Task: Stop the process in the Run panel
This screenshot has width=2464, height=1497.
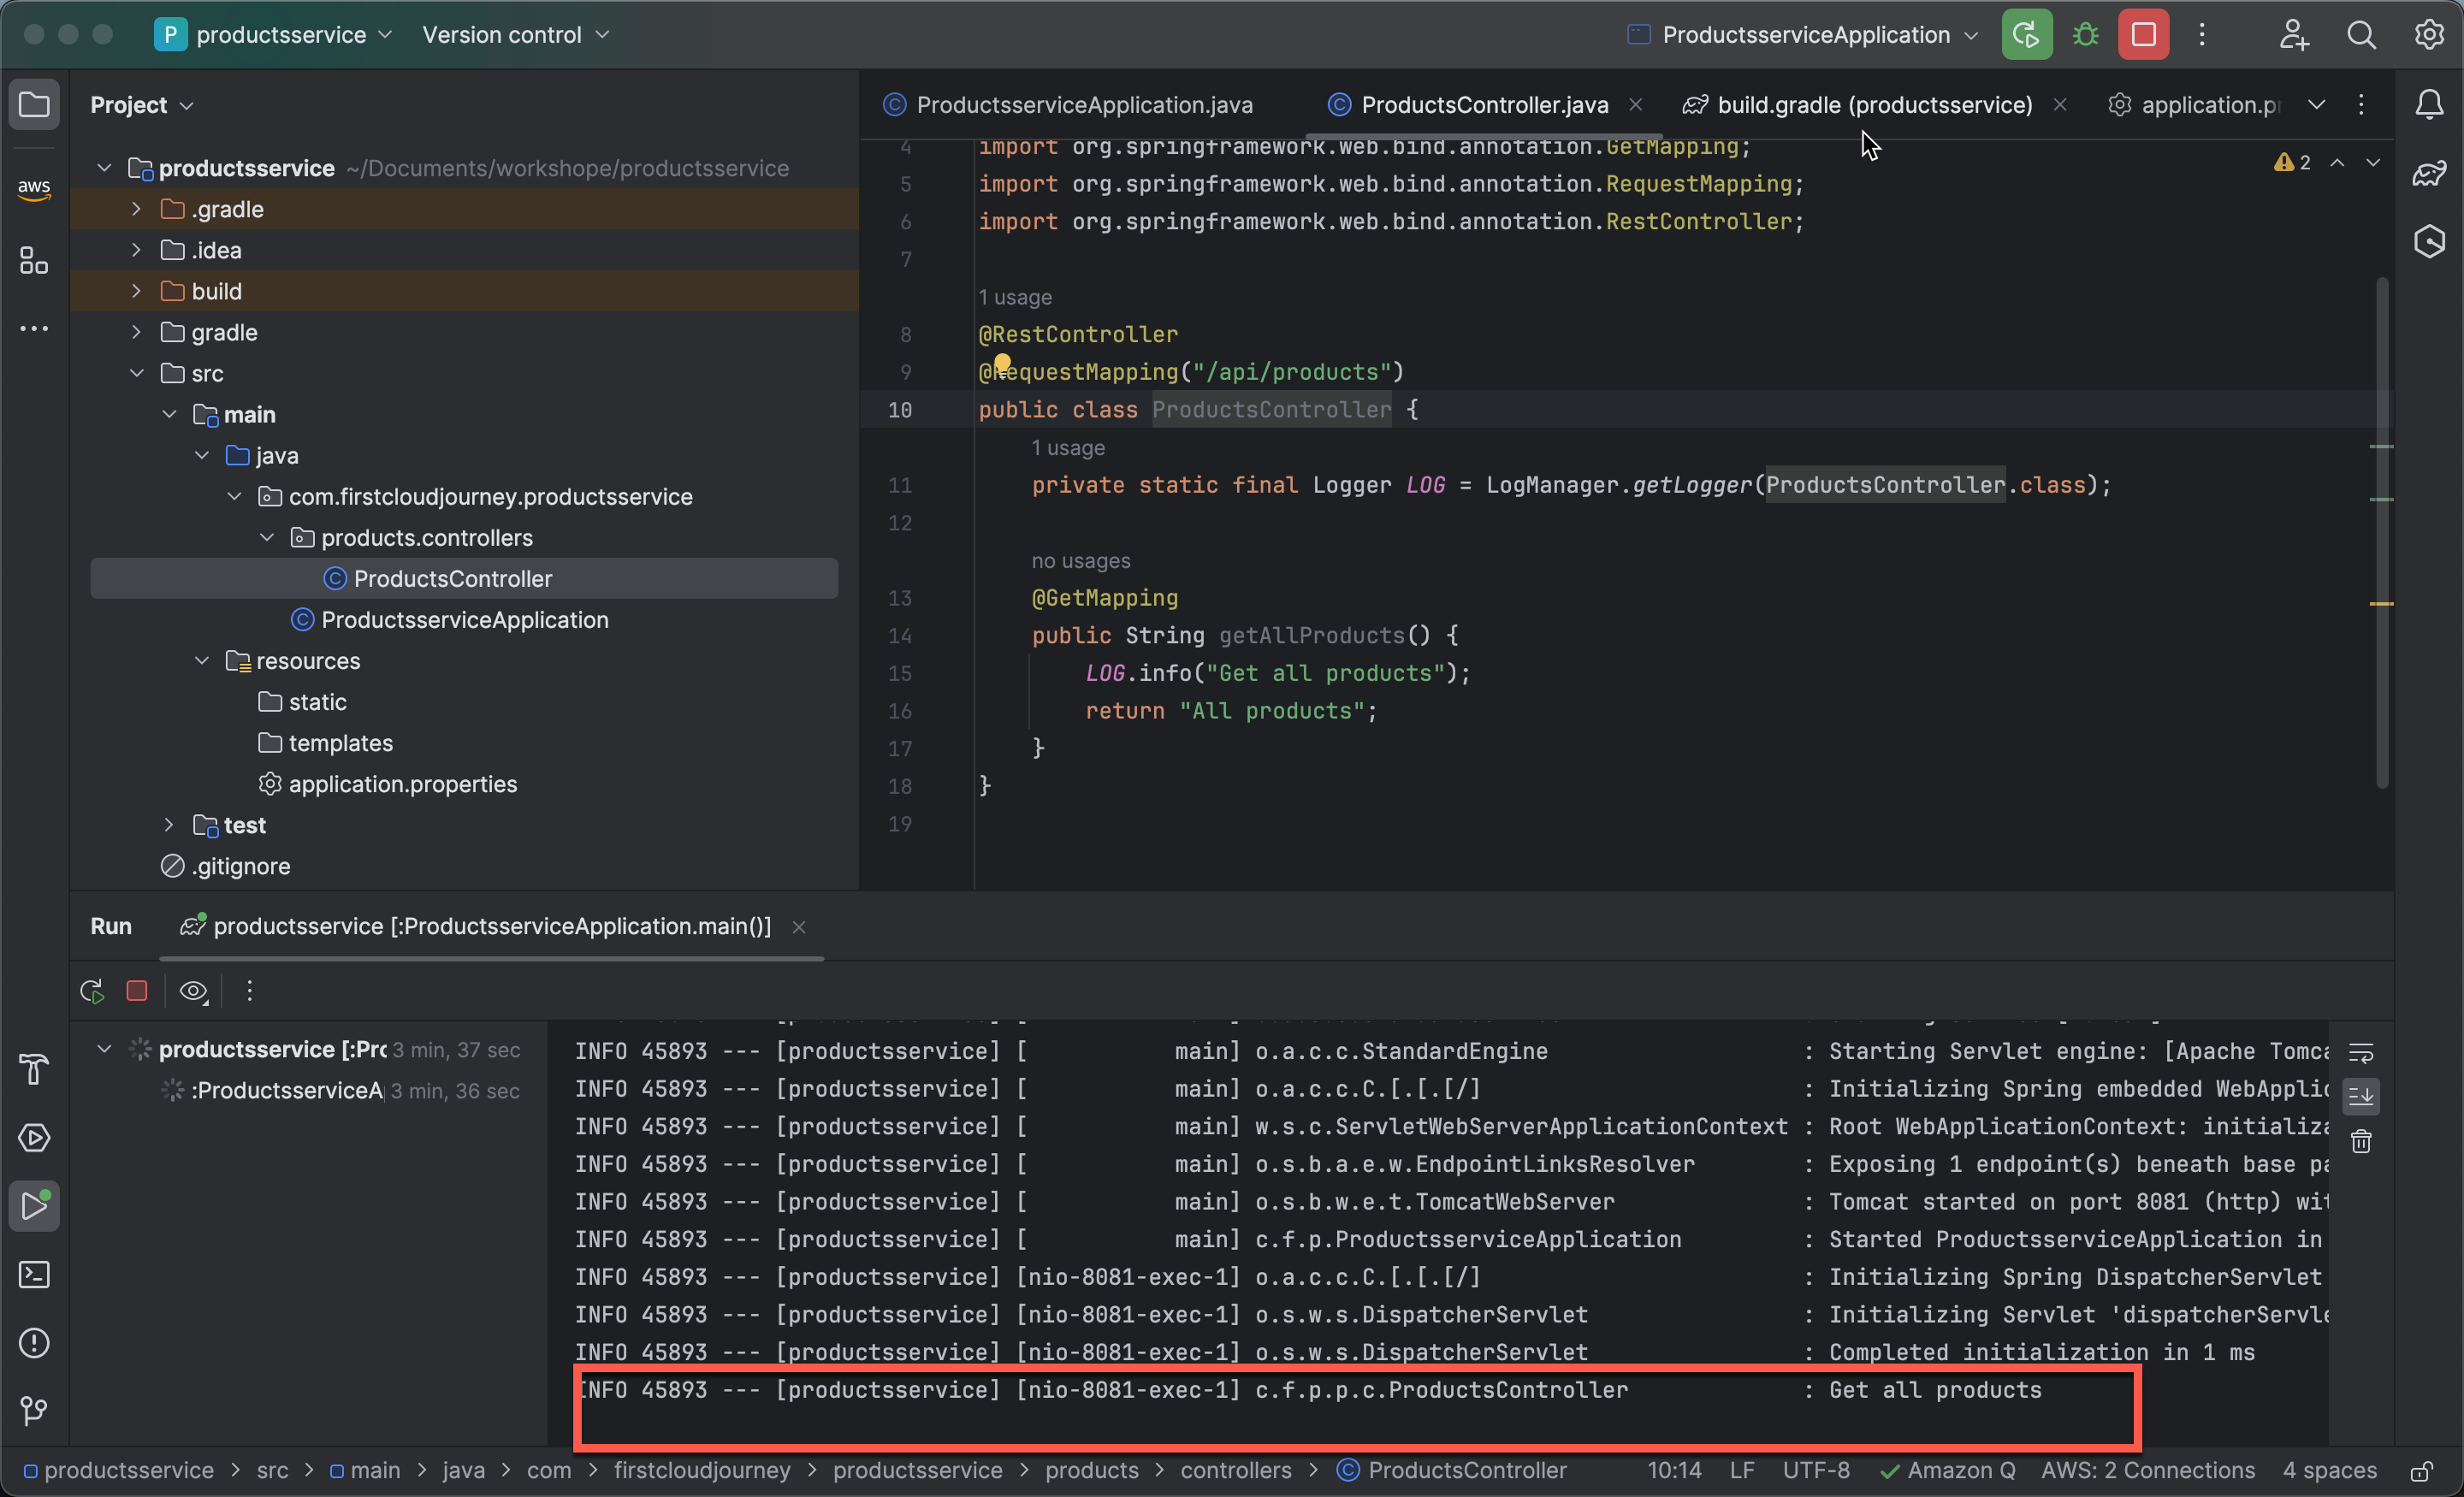Action: pyautogui.click(x=137, y=991)
